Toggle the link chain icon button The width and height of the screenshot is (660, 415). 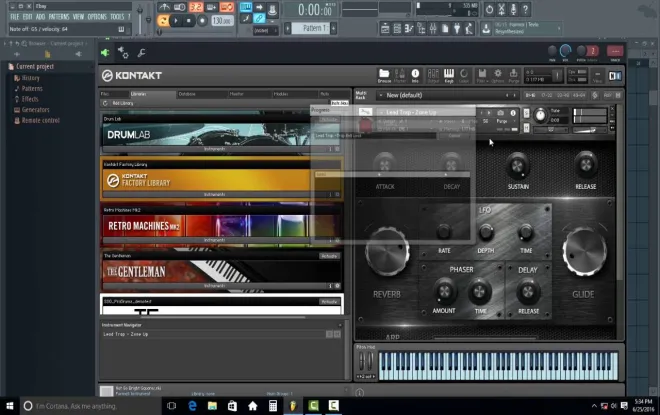coord(259,19)
